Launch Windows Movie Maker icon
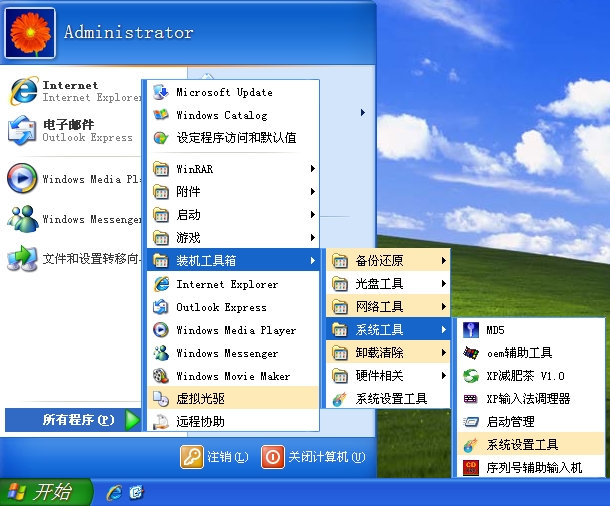Image resolution: width=610 pixels, height=506 pixels. tap(161, 376)
